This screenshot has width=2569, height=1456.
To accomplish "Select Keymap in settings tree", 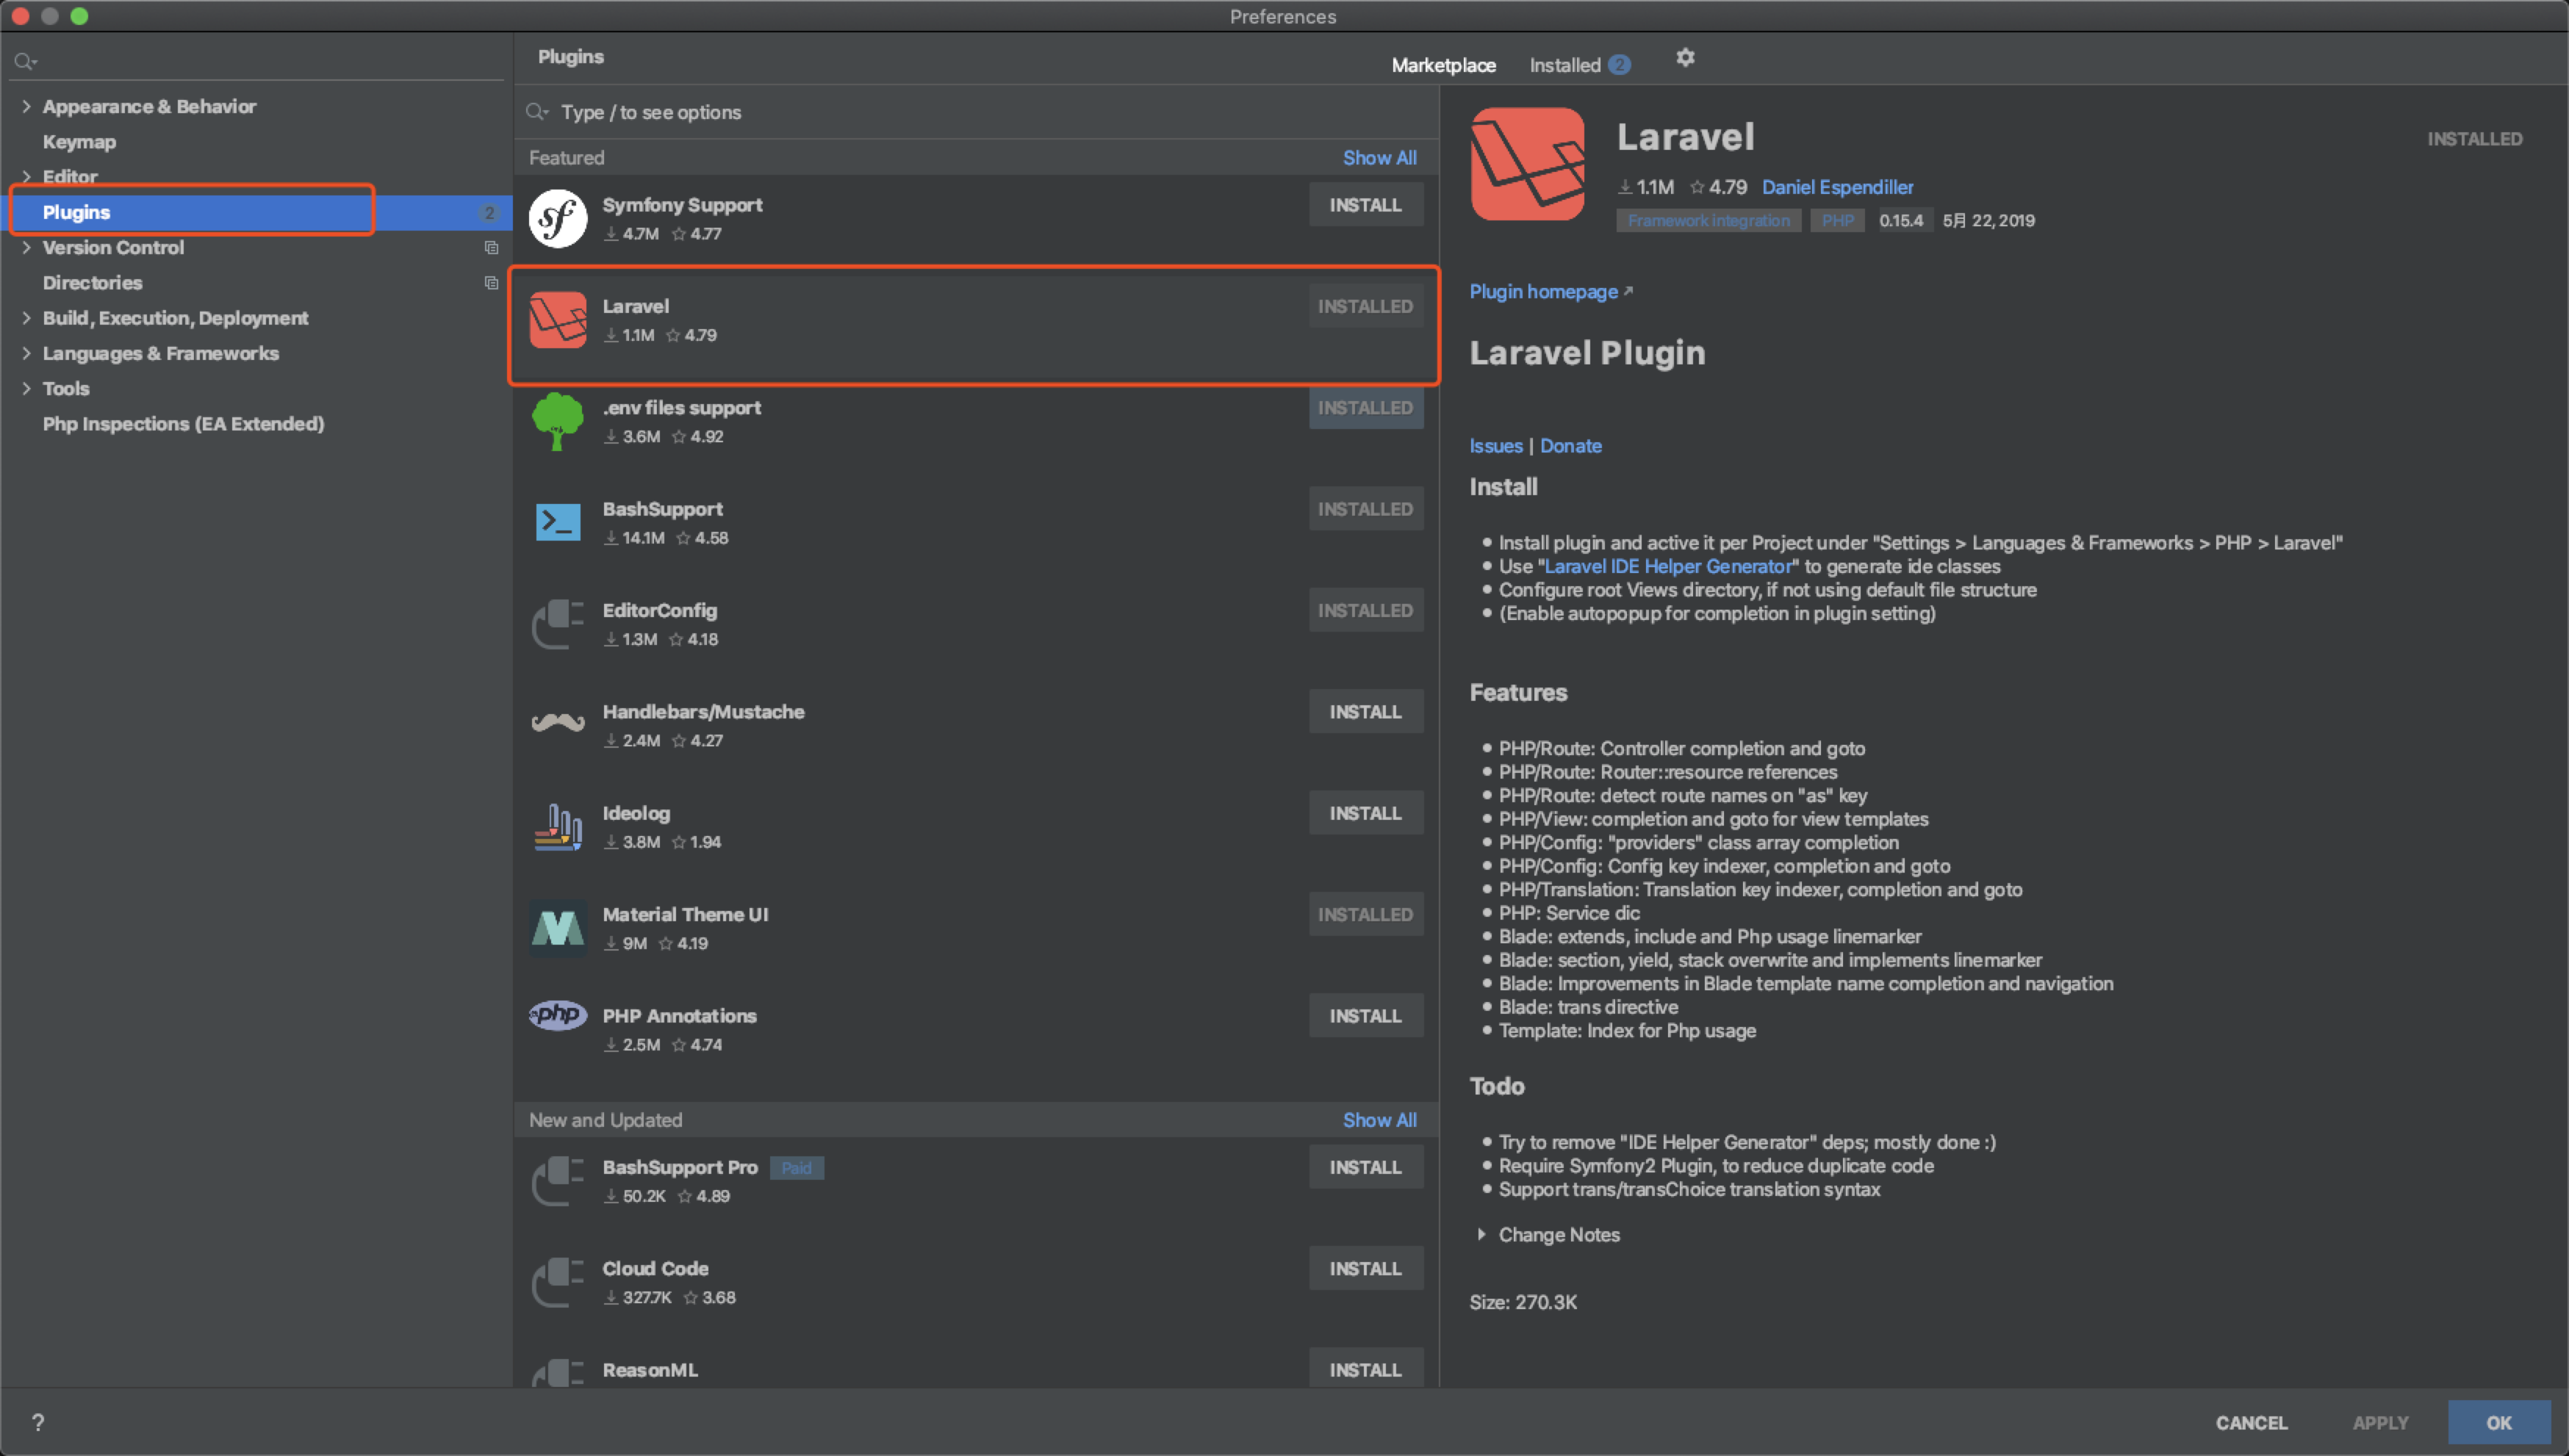I will (x=79, y=142).
